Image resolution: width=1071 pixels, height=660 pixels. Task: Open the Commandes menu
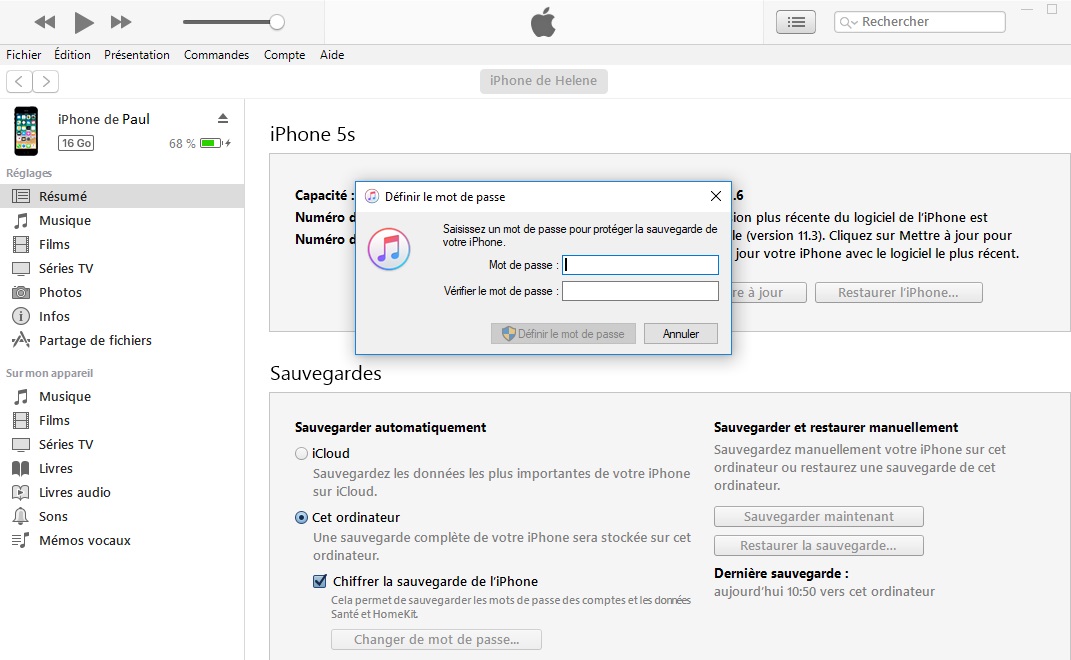pos(217,55)
